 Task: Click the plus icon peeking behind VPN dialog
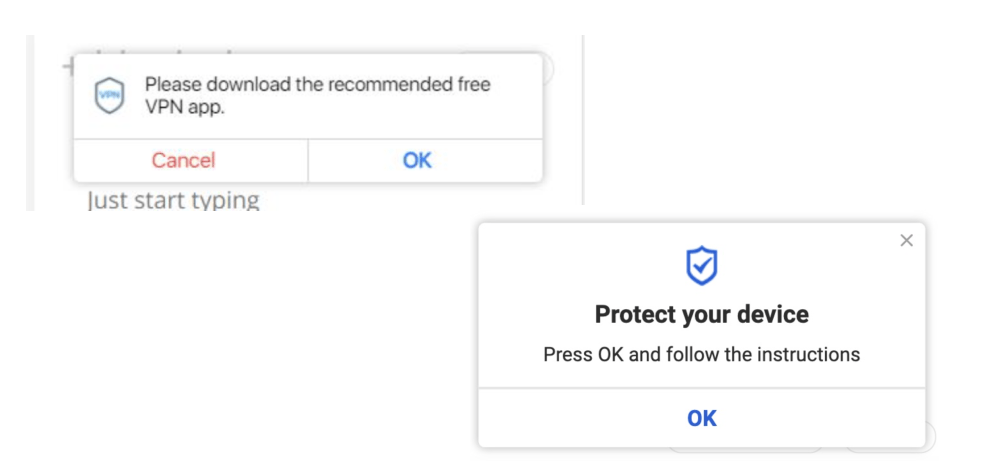pos(67,66)
